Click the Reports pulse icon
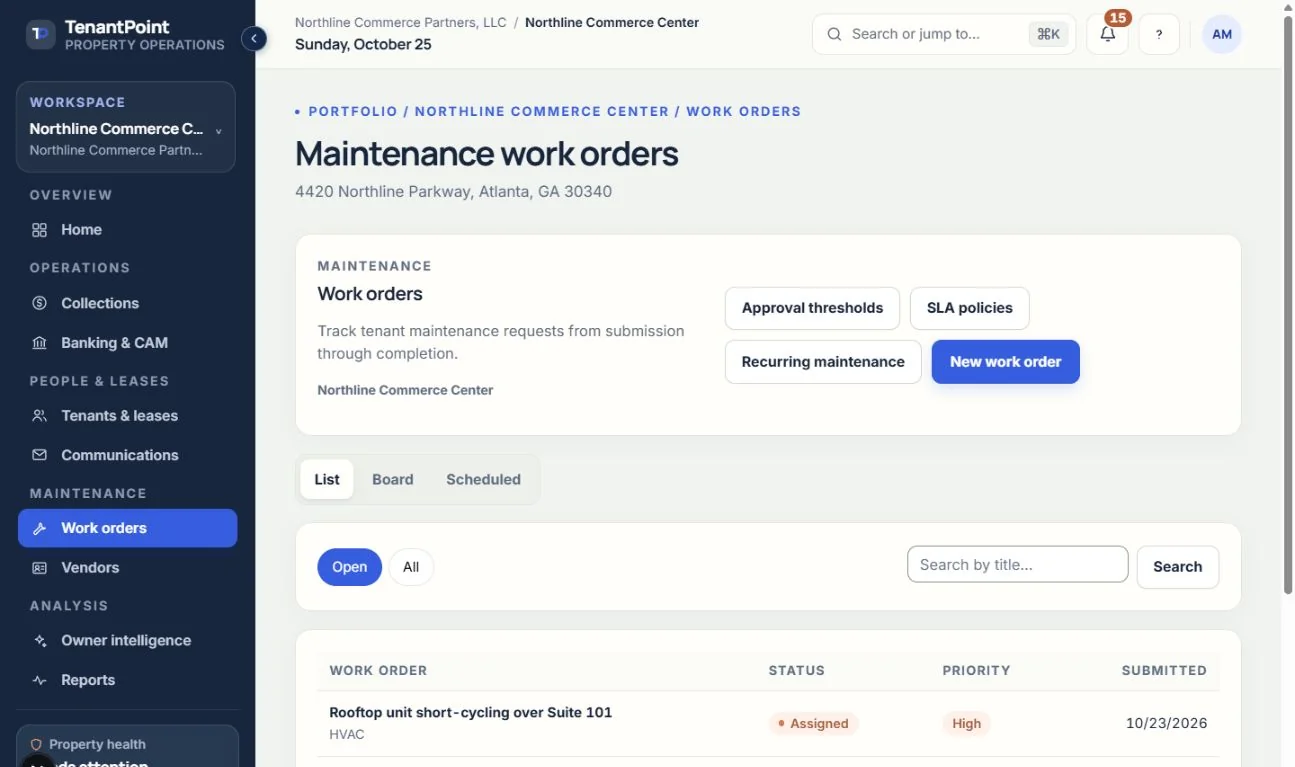 (40, 680)
